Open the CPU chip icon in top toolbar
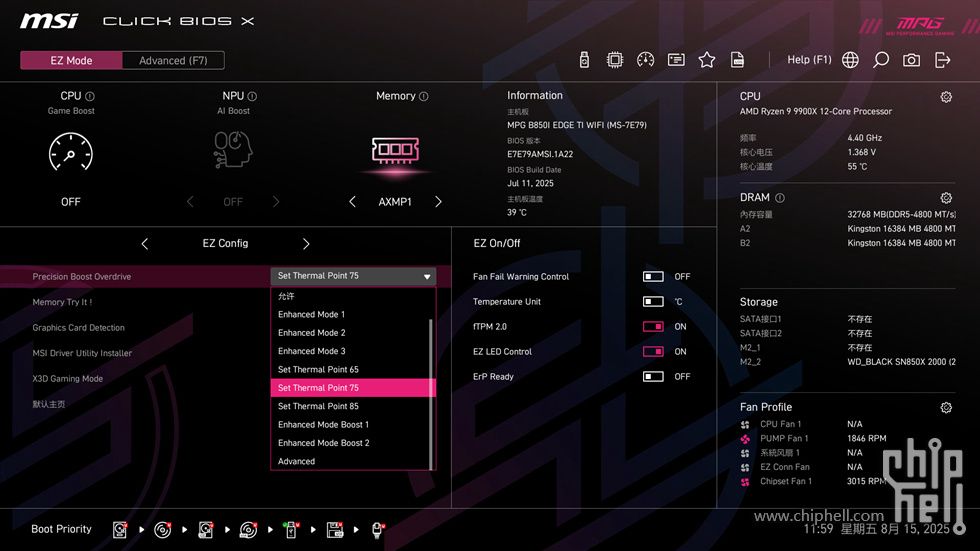 click(x=614, y=60)
